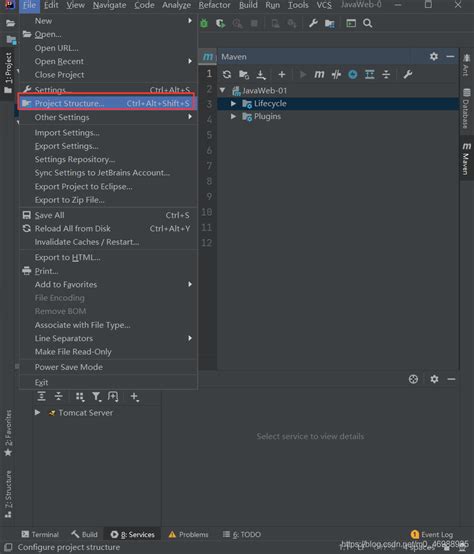The height and width of the screenshot is (554, 474).
Task: Expand the Tomcat Server service node
Action: (x=37, y=412)
